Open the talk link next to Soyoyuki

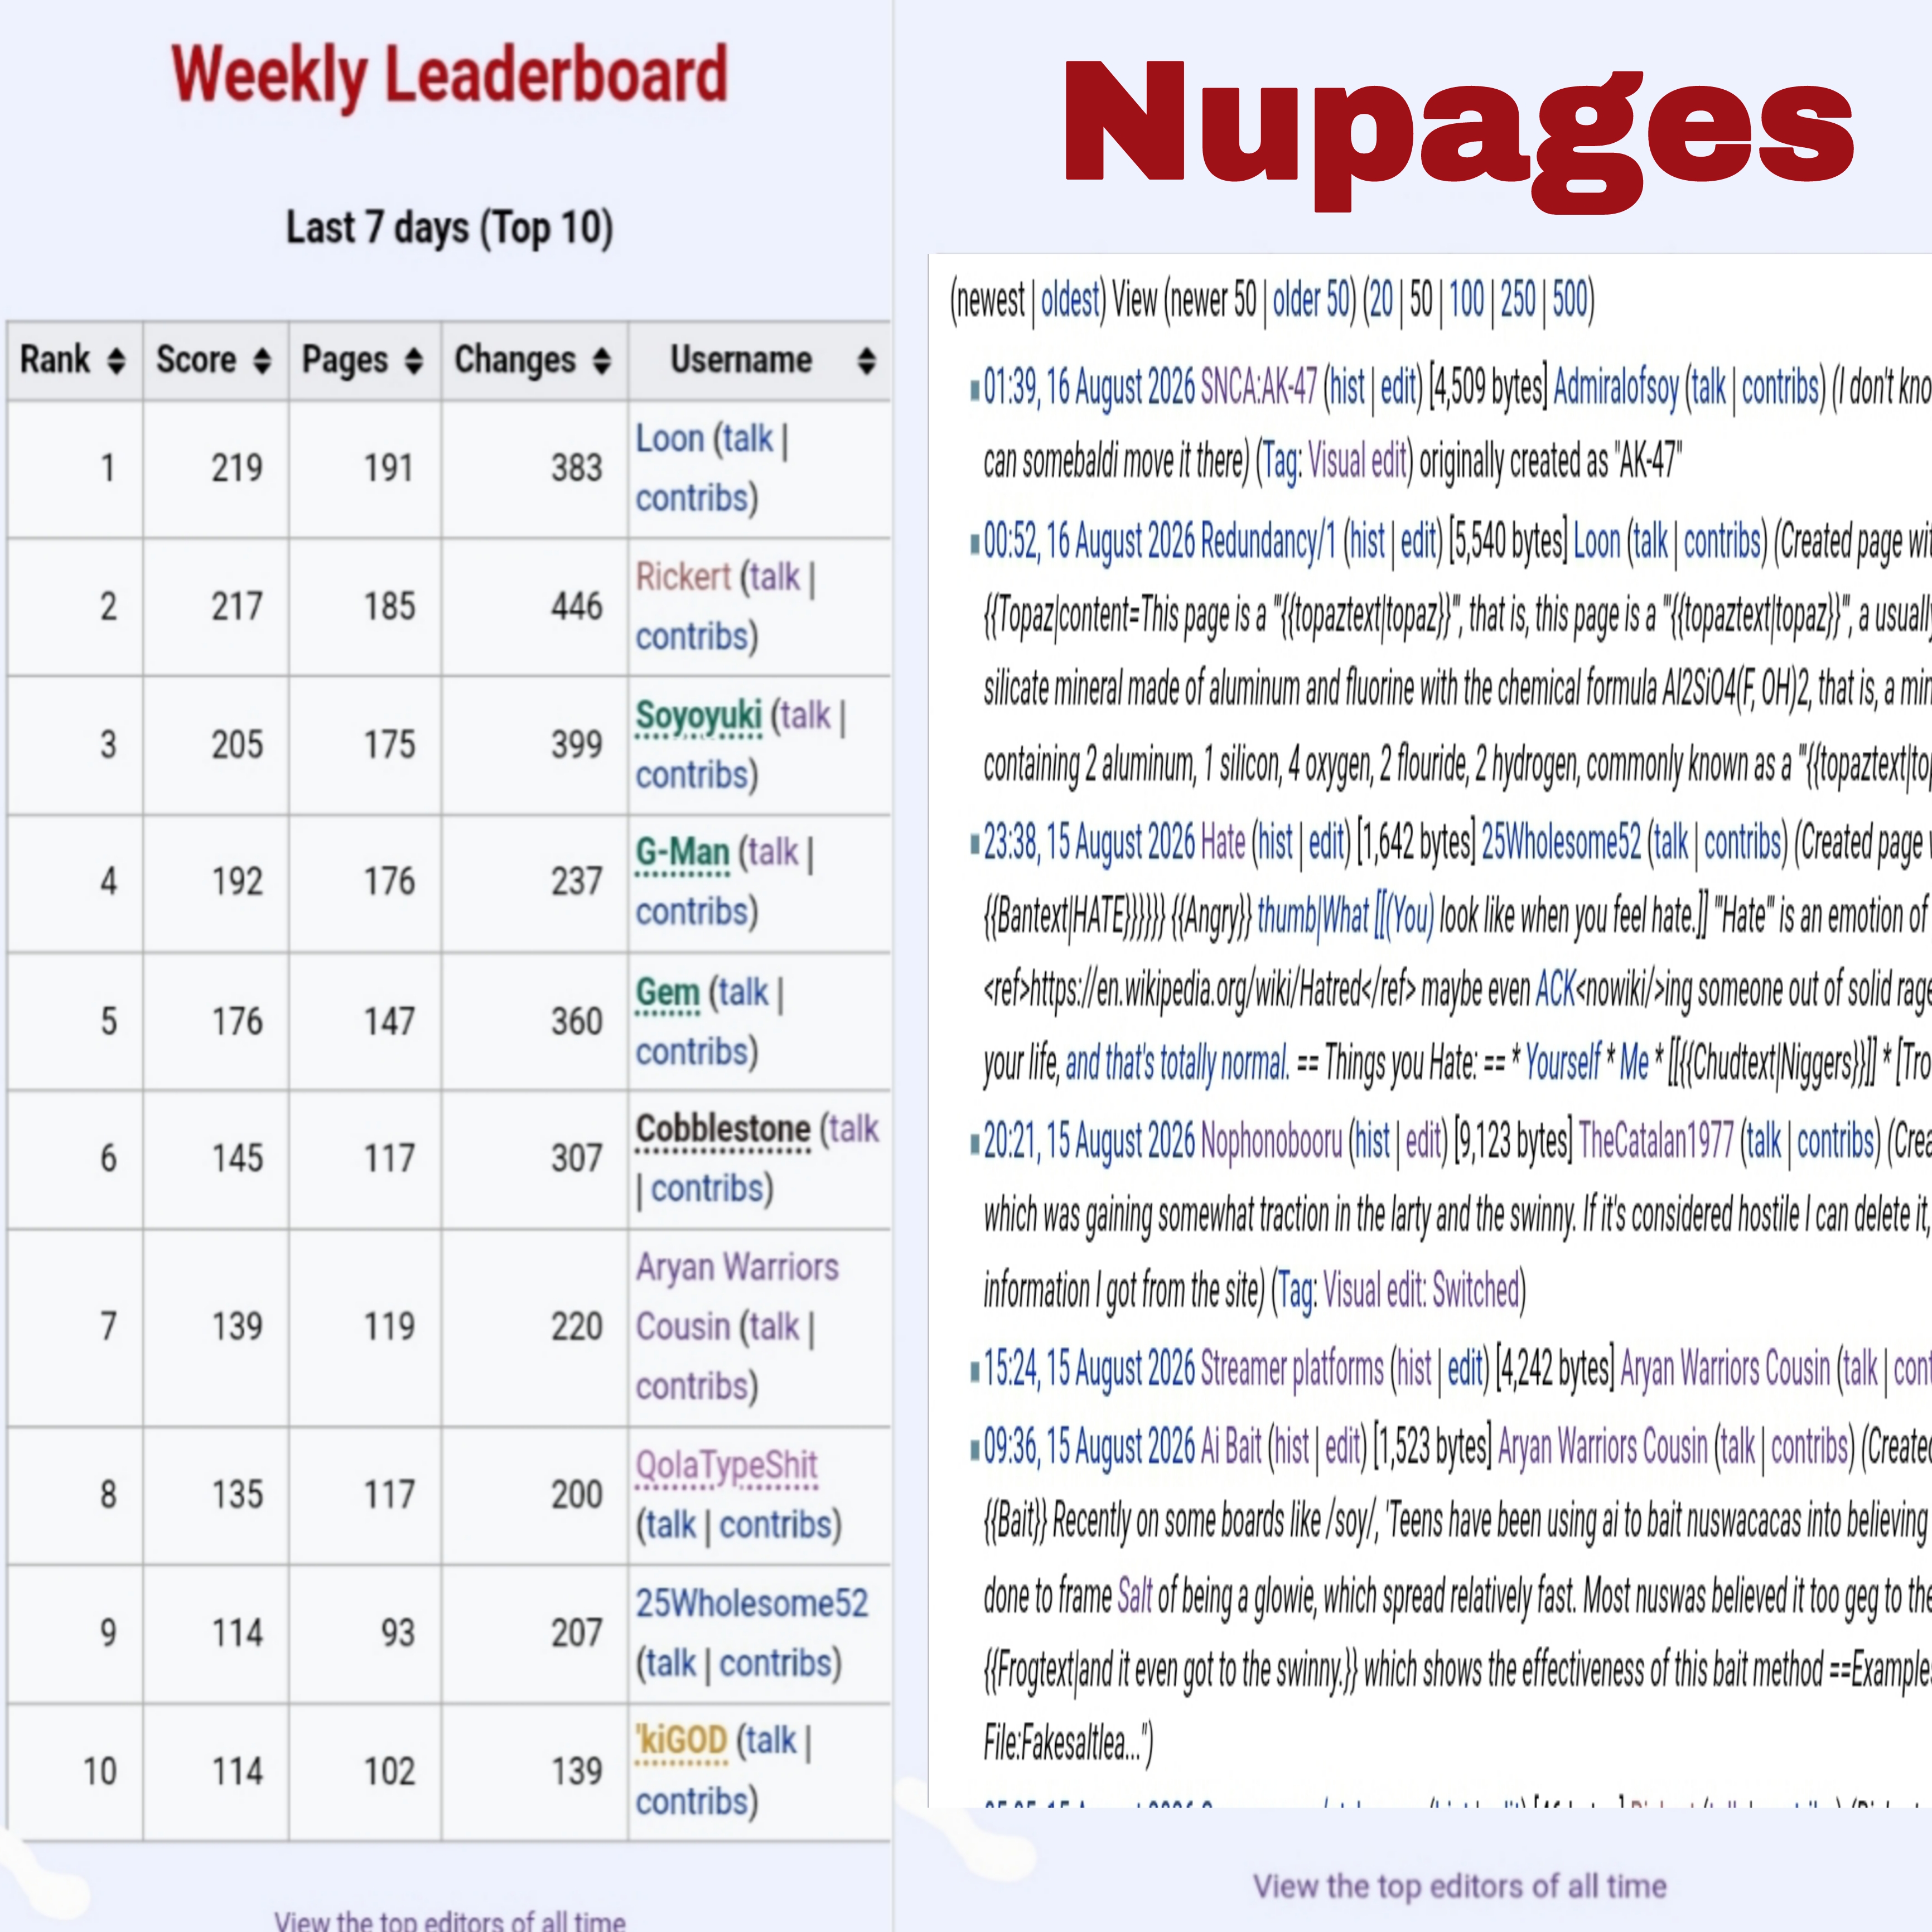coord(806,716)
